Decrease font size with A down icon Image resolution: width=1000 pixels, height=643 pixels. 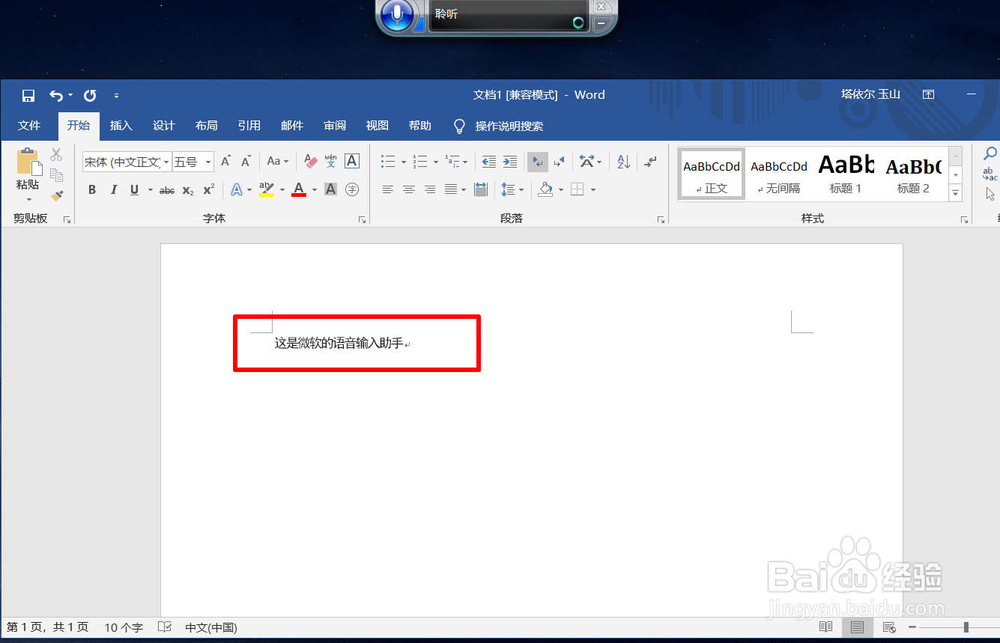point(246,161)
